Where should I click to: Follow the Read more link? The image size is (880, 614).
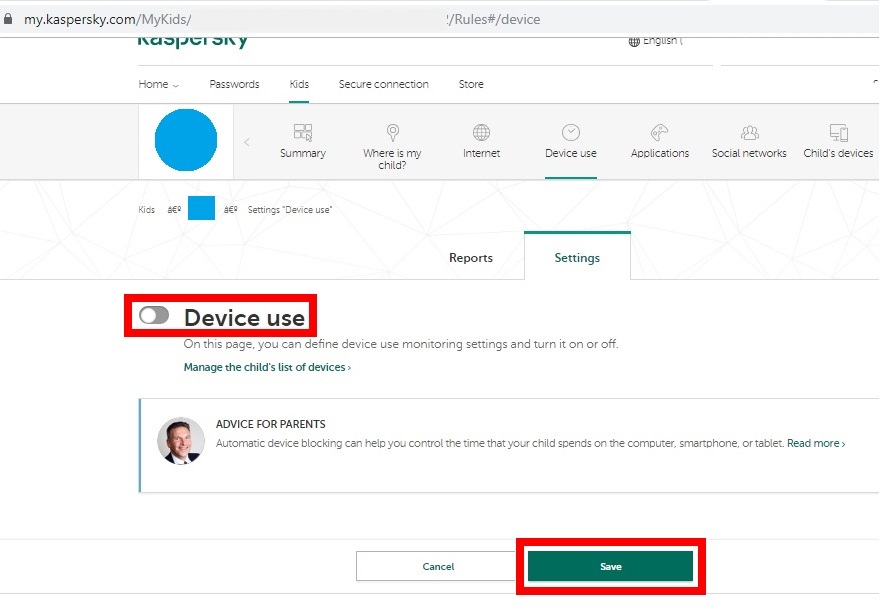coord(816,443)
